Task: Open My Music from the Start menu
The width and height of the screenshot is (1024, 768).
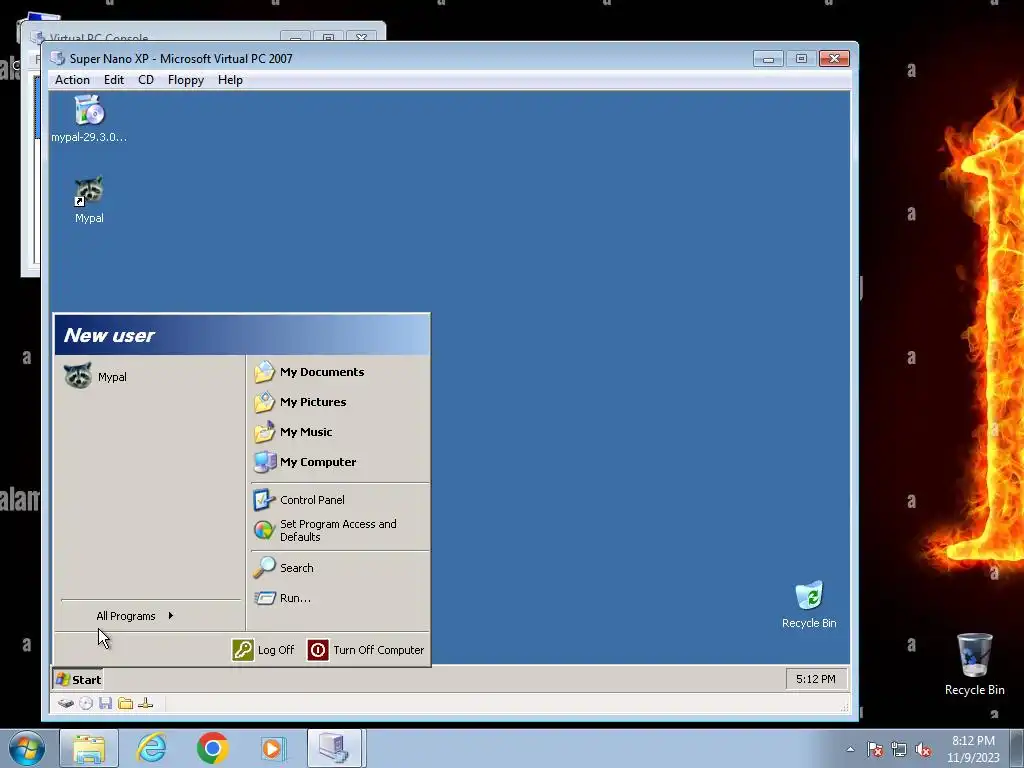Action: (x=293, y=432)
